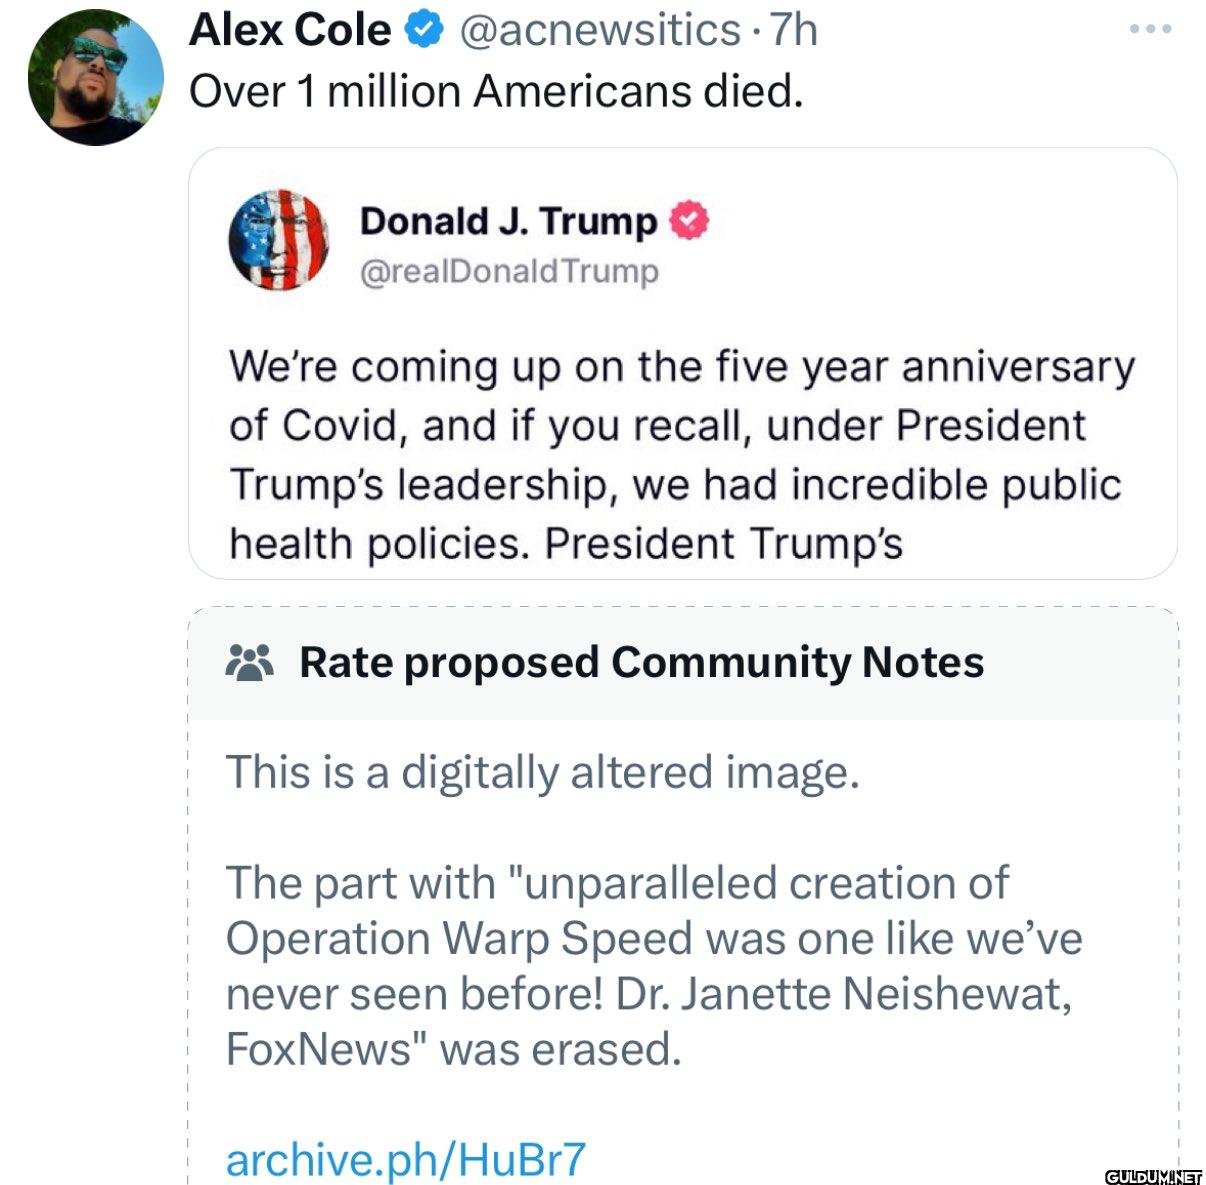Select the "Over 1 million Americans died" text
This screenshot has width=1206, height=1185.
pyautogui.click(x=496, y=91)
